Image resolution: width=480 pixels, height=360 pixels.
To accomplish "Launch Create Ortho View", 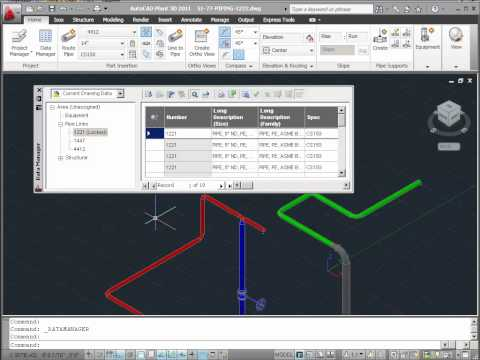I will tap(202, 43).
